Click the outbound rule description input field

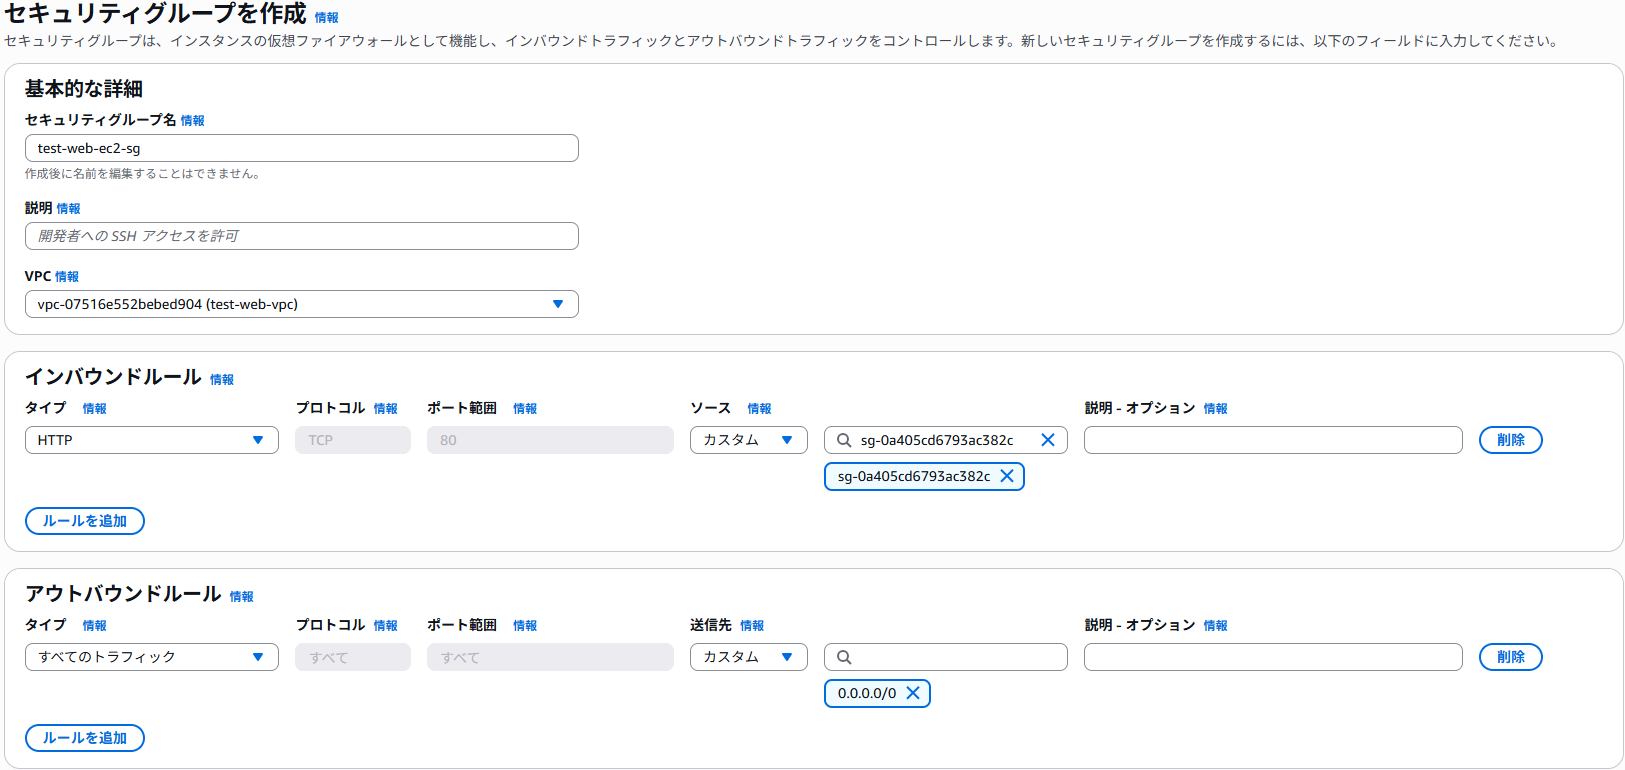point(1272,657)
